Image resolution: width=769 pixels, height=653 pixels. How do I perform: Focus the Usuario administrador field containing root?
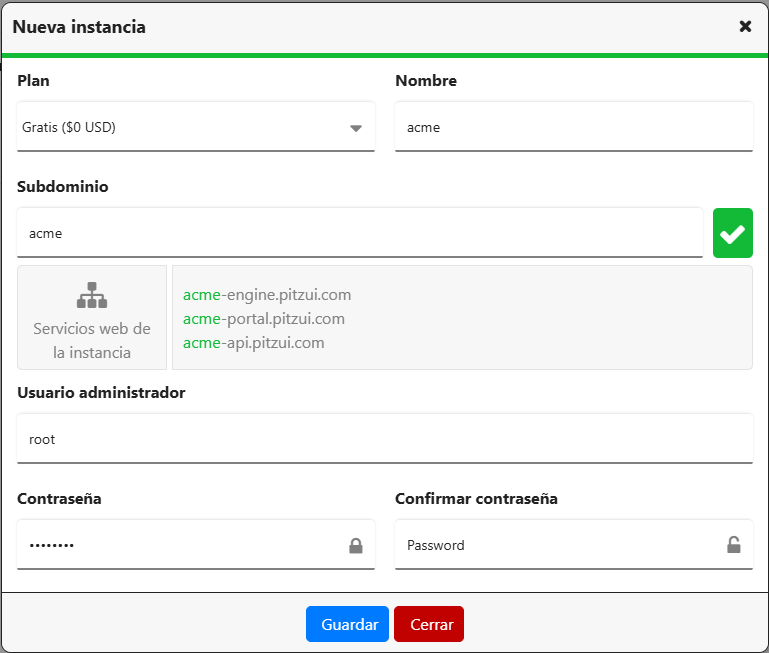pyautogui.click(x=385, y=439)
